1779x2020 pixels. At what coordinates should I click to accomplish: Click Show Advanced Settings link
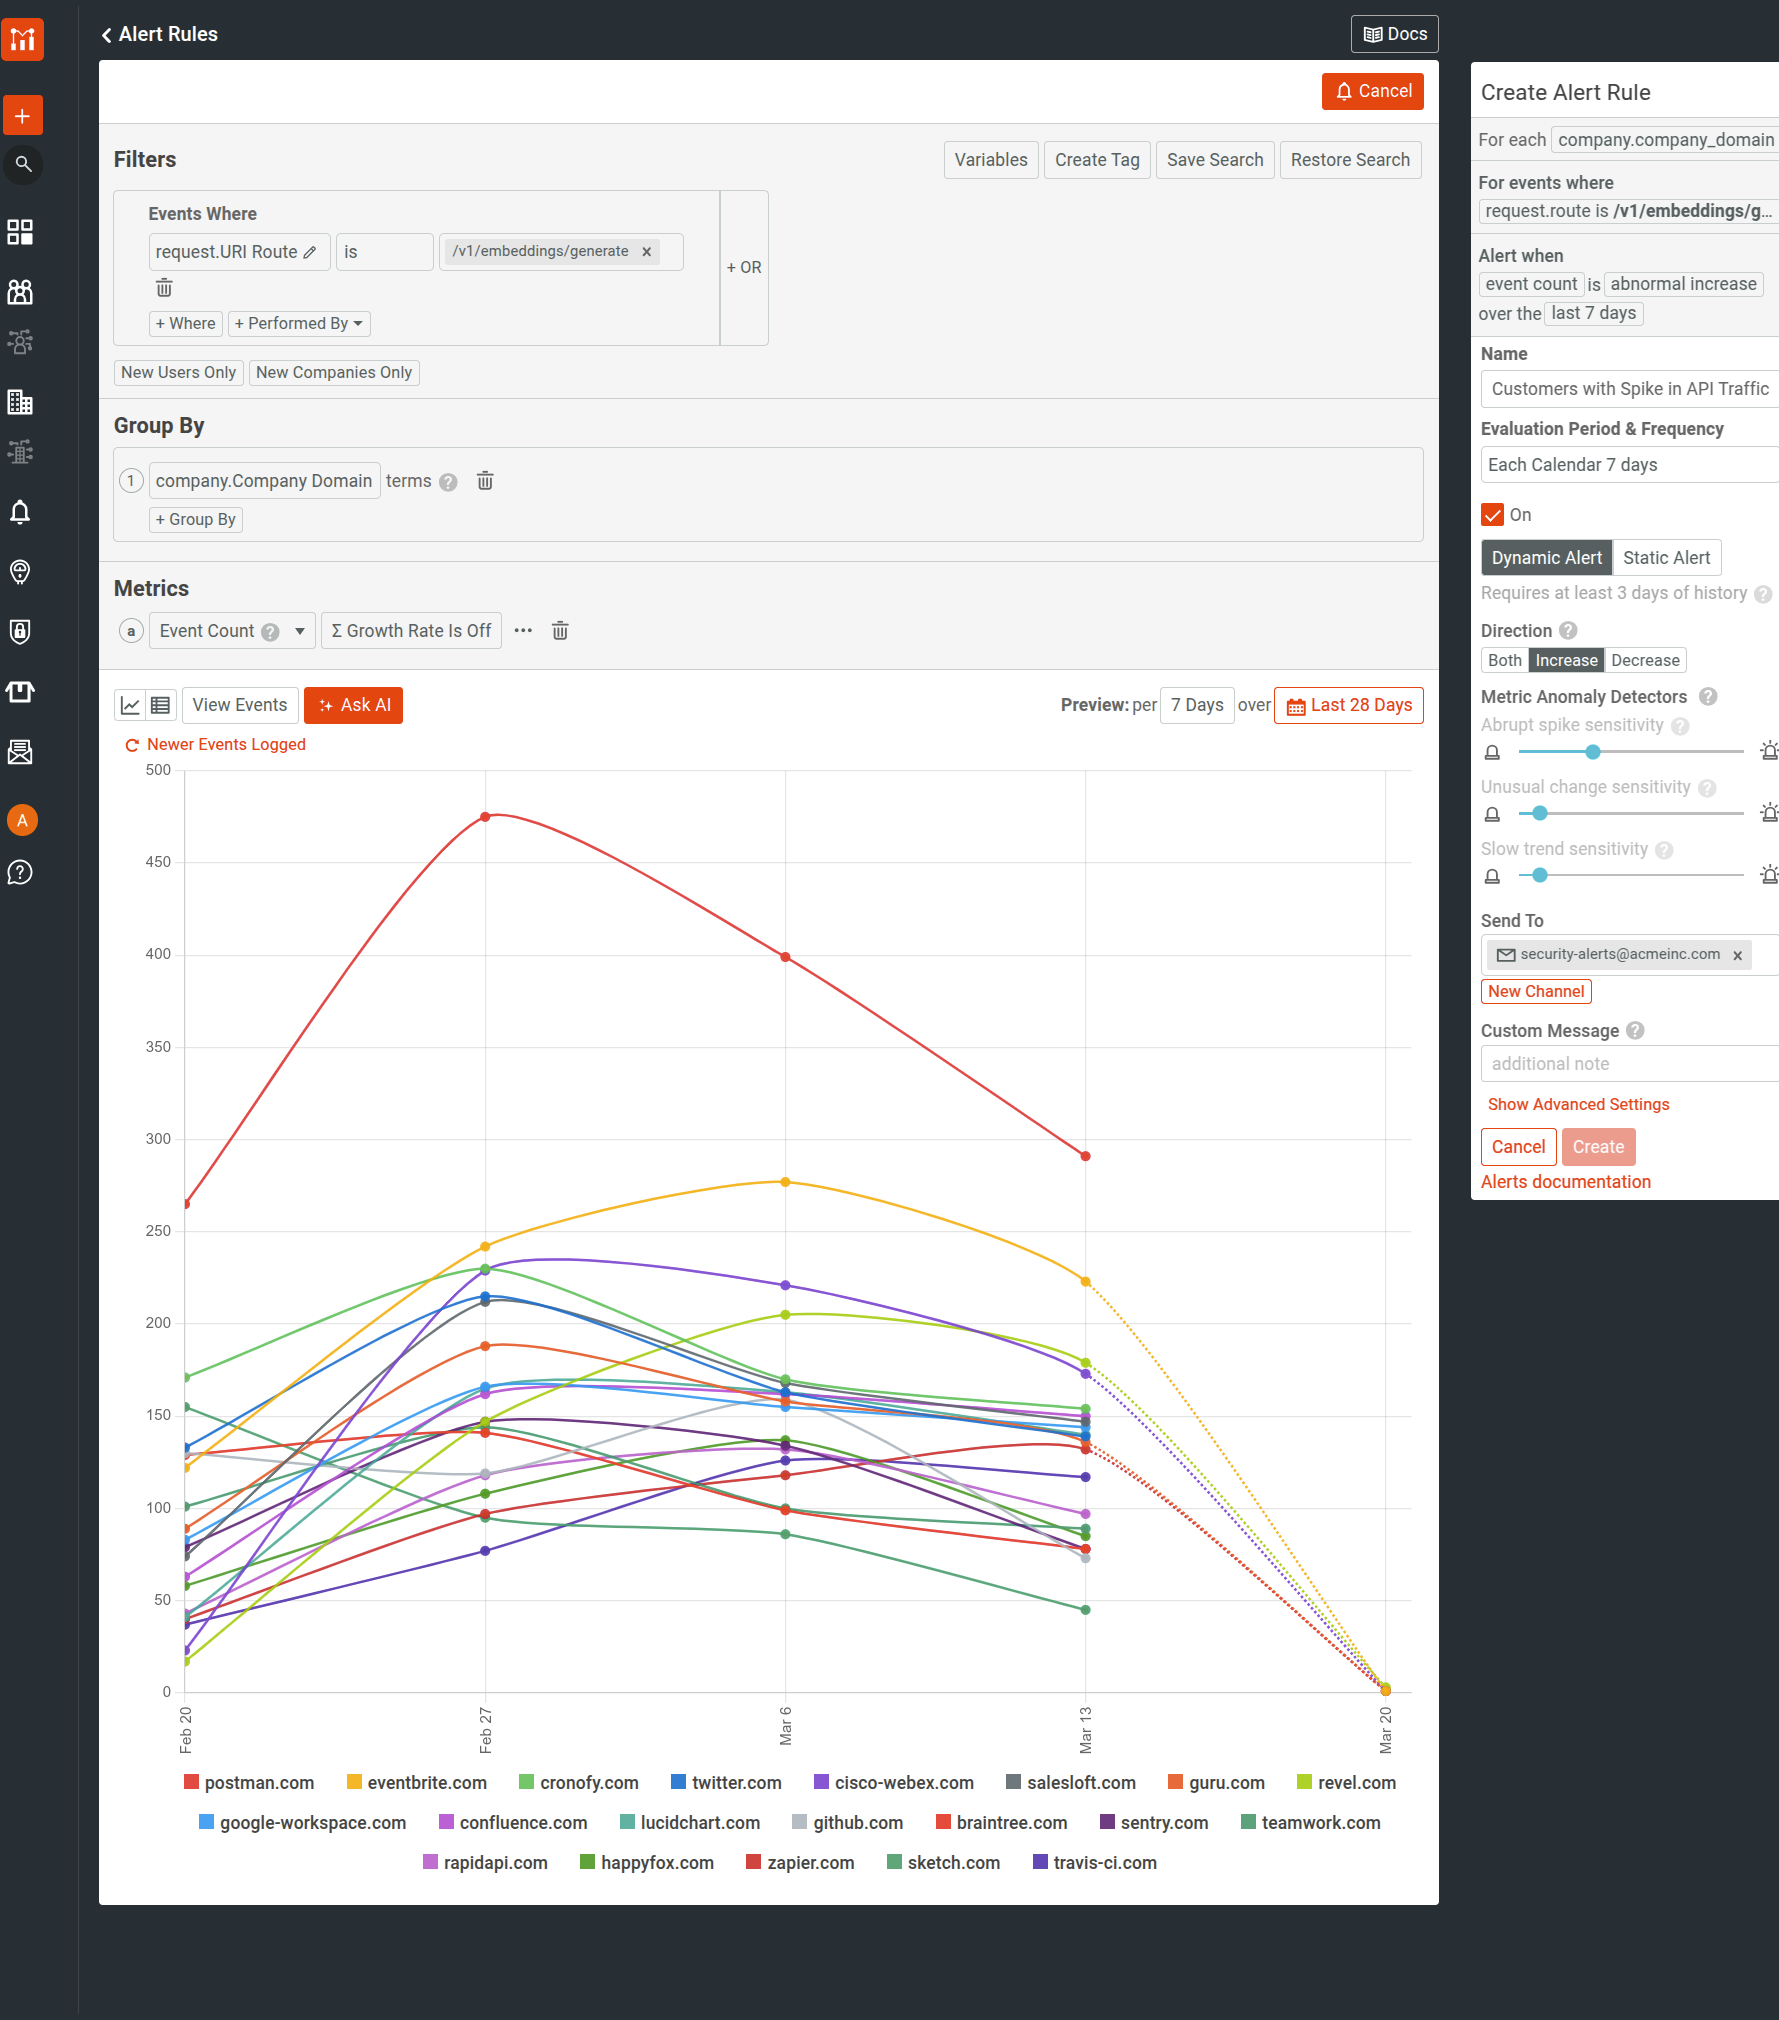pyautogui.click(x=1578, y=1104)
